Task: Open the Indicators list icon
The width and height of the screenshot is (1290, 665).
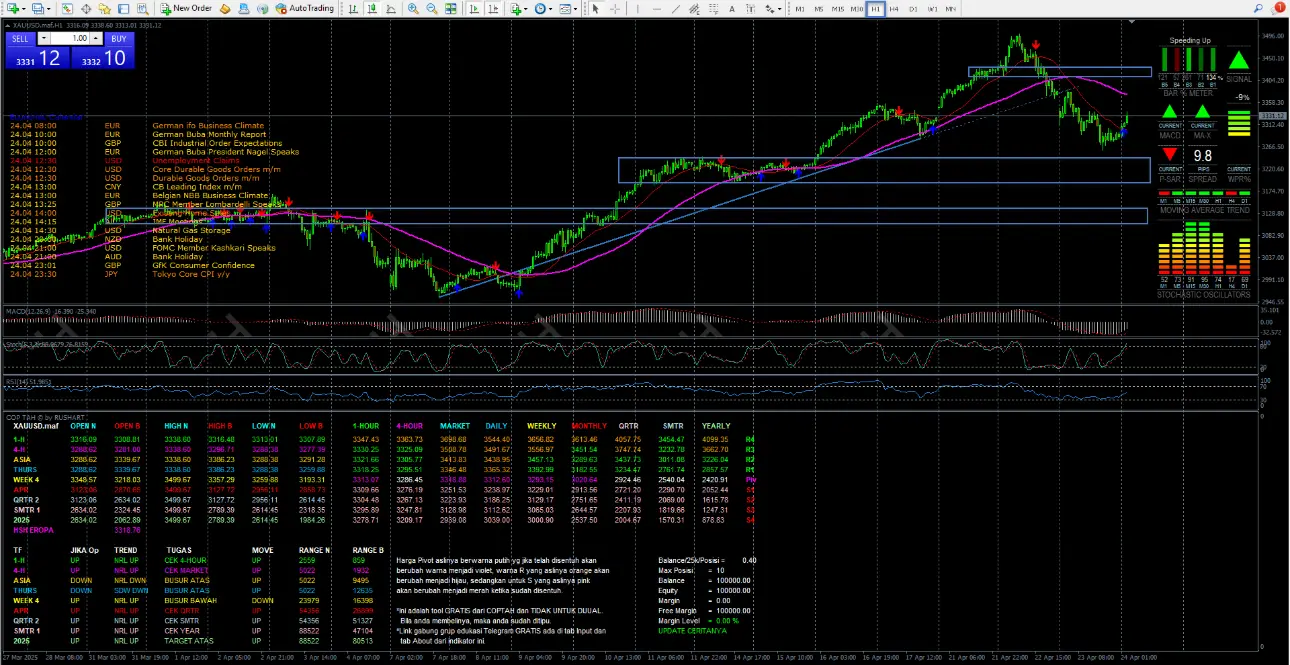Action: tap(516, 8)
